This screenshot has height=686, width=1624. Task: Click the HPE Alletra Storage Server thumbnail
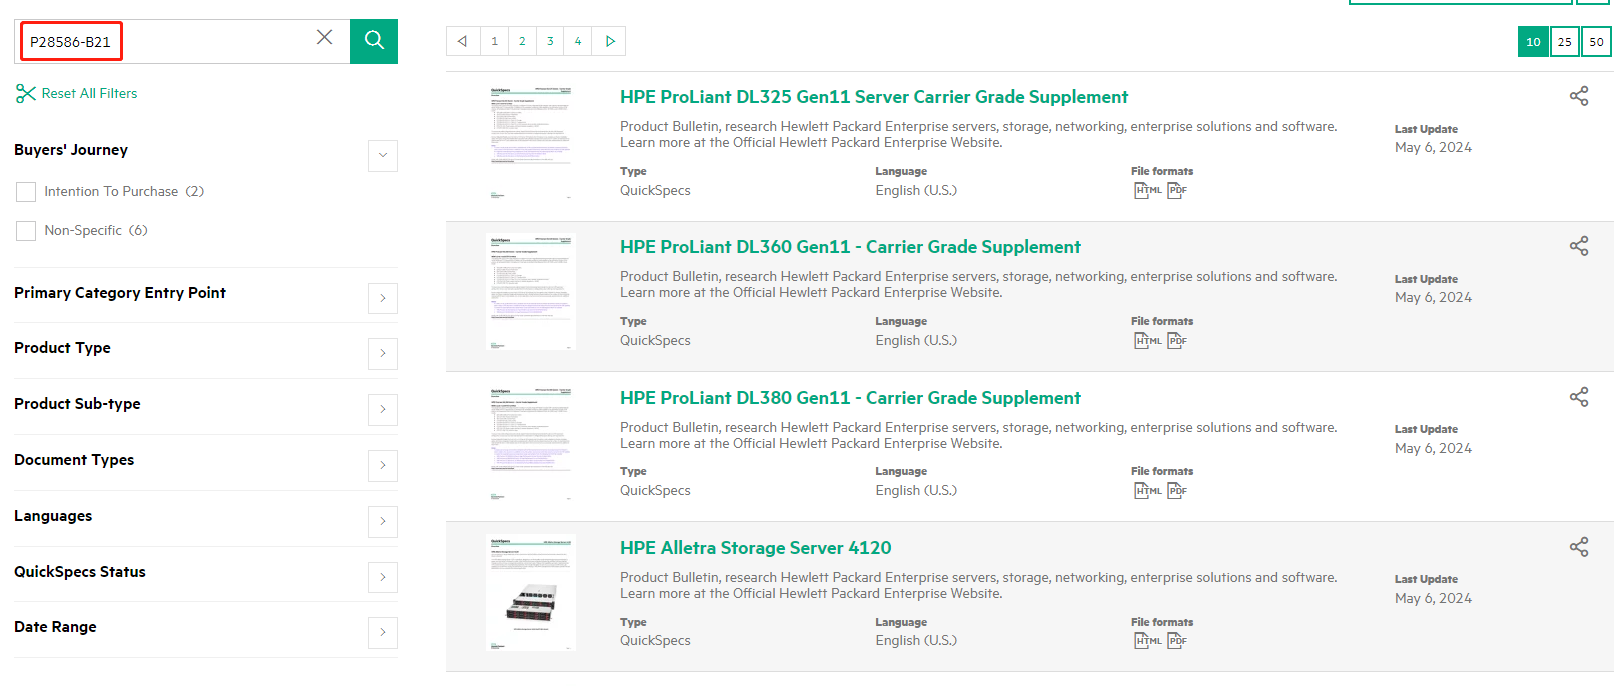[530, 593]
